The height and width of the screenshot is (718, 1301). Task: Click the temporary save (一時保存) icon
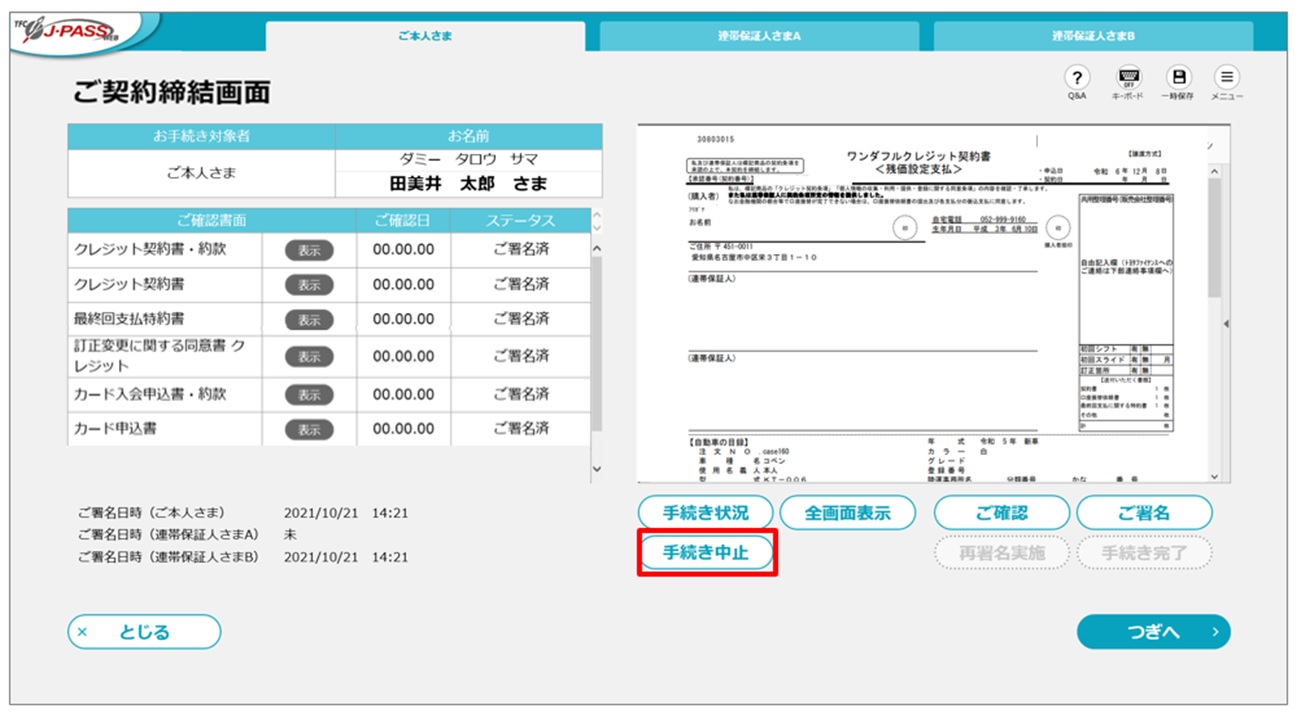1179,79
